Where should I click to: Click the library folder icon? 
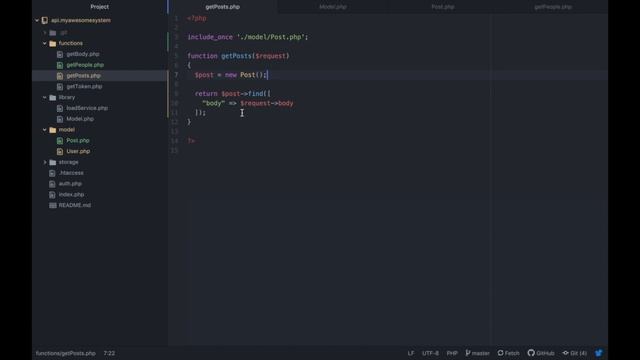pos(53,98)
